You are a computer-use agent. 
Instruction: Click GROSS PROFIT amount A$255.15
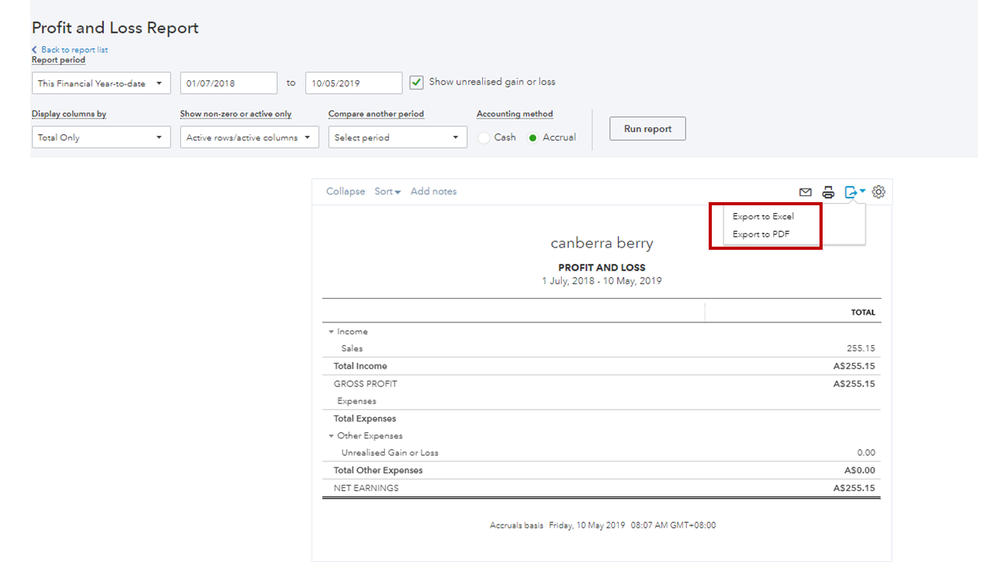click(854, 384)
